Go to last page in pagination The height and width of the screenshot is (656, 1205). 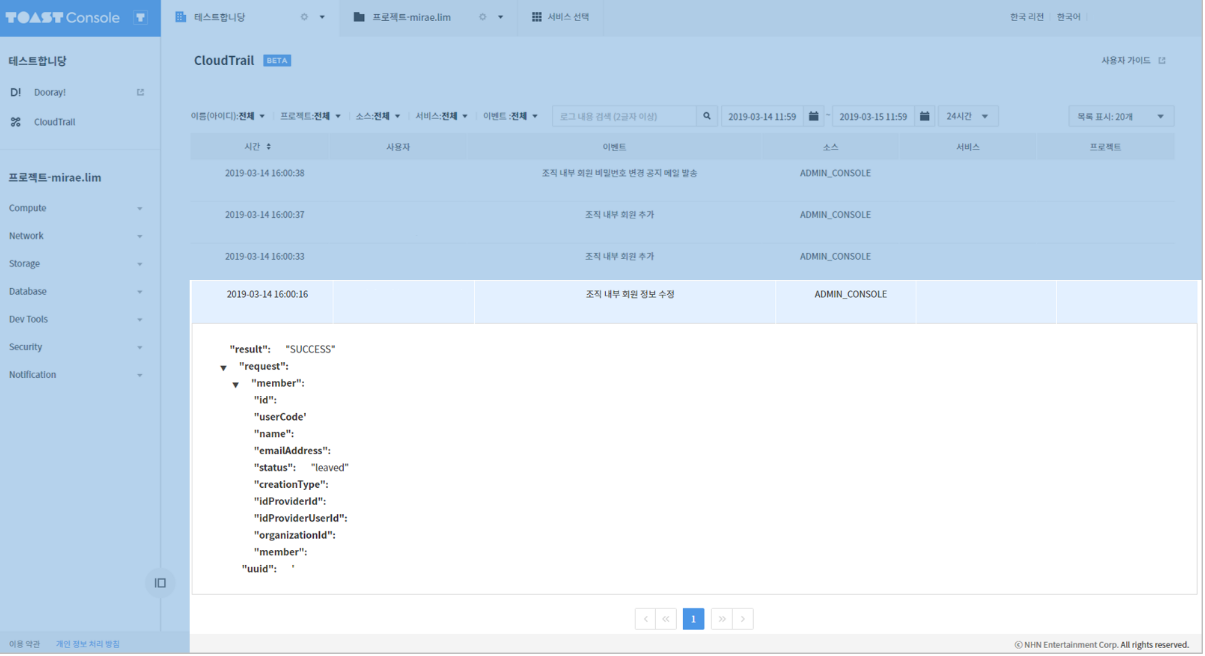[722, 619]
